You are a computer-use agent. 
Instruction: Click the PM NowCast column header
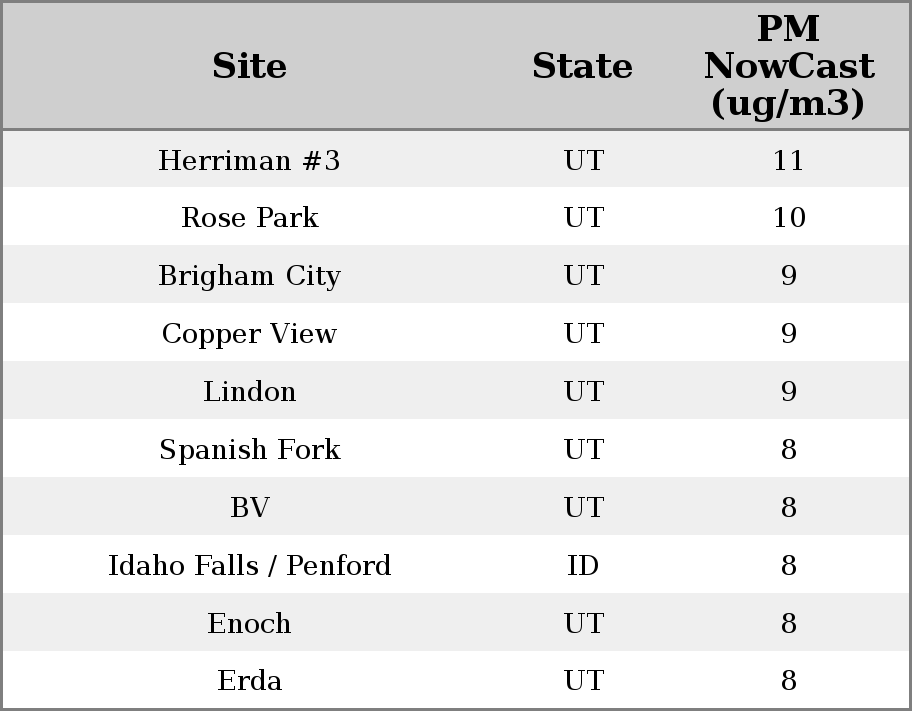click(x=788, y=67)
